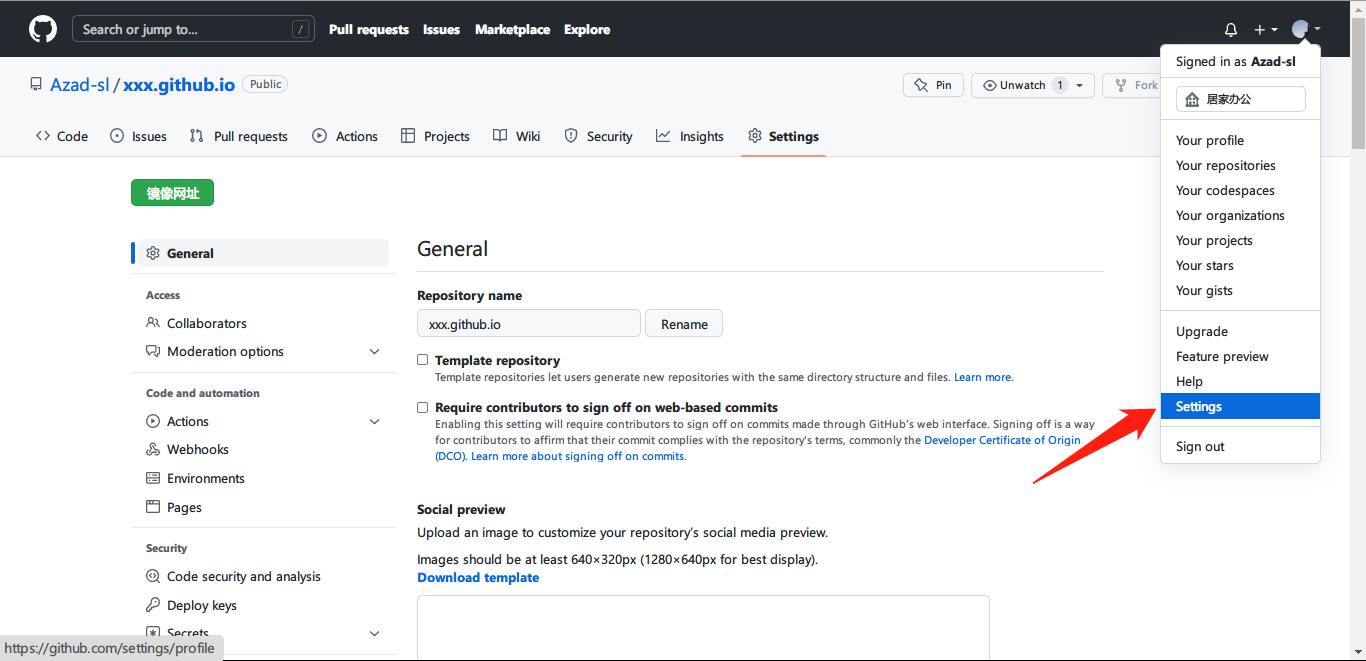This screenshot has height=661, width=1366.
Task: Open 'Learn more about signing off on commits'
Action: [x=578, y=456]
